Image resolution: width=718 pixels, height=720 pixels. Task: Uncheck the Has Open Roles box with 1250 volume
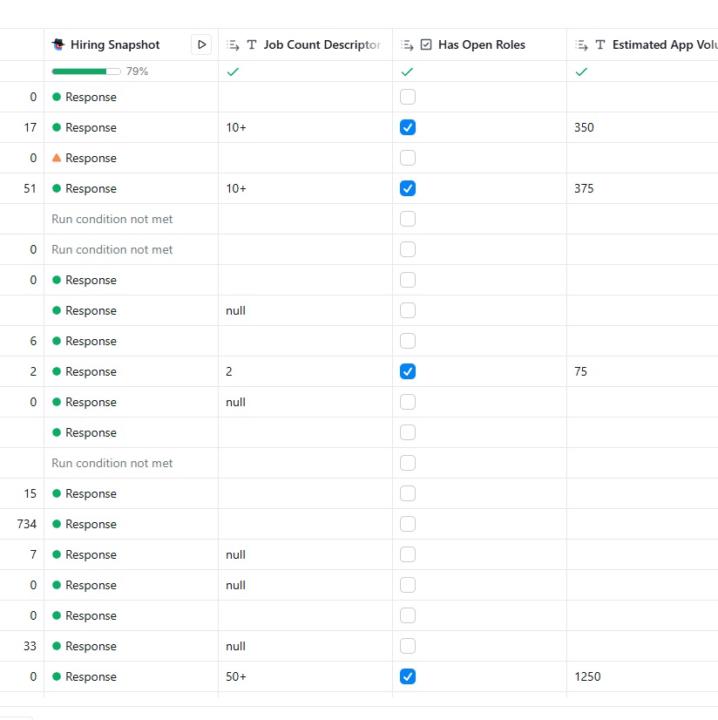pos(407,677)
